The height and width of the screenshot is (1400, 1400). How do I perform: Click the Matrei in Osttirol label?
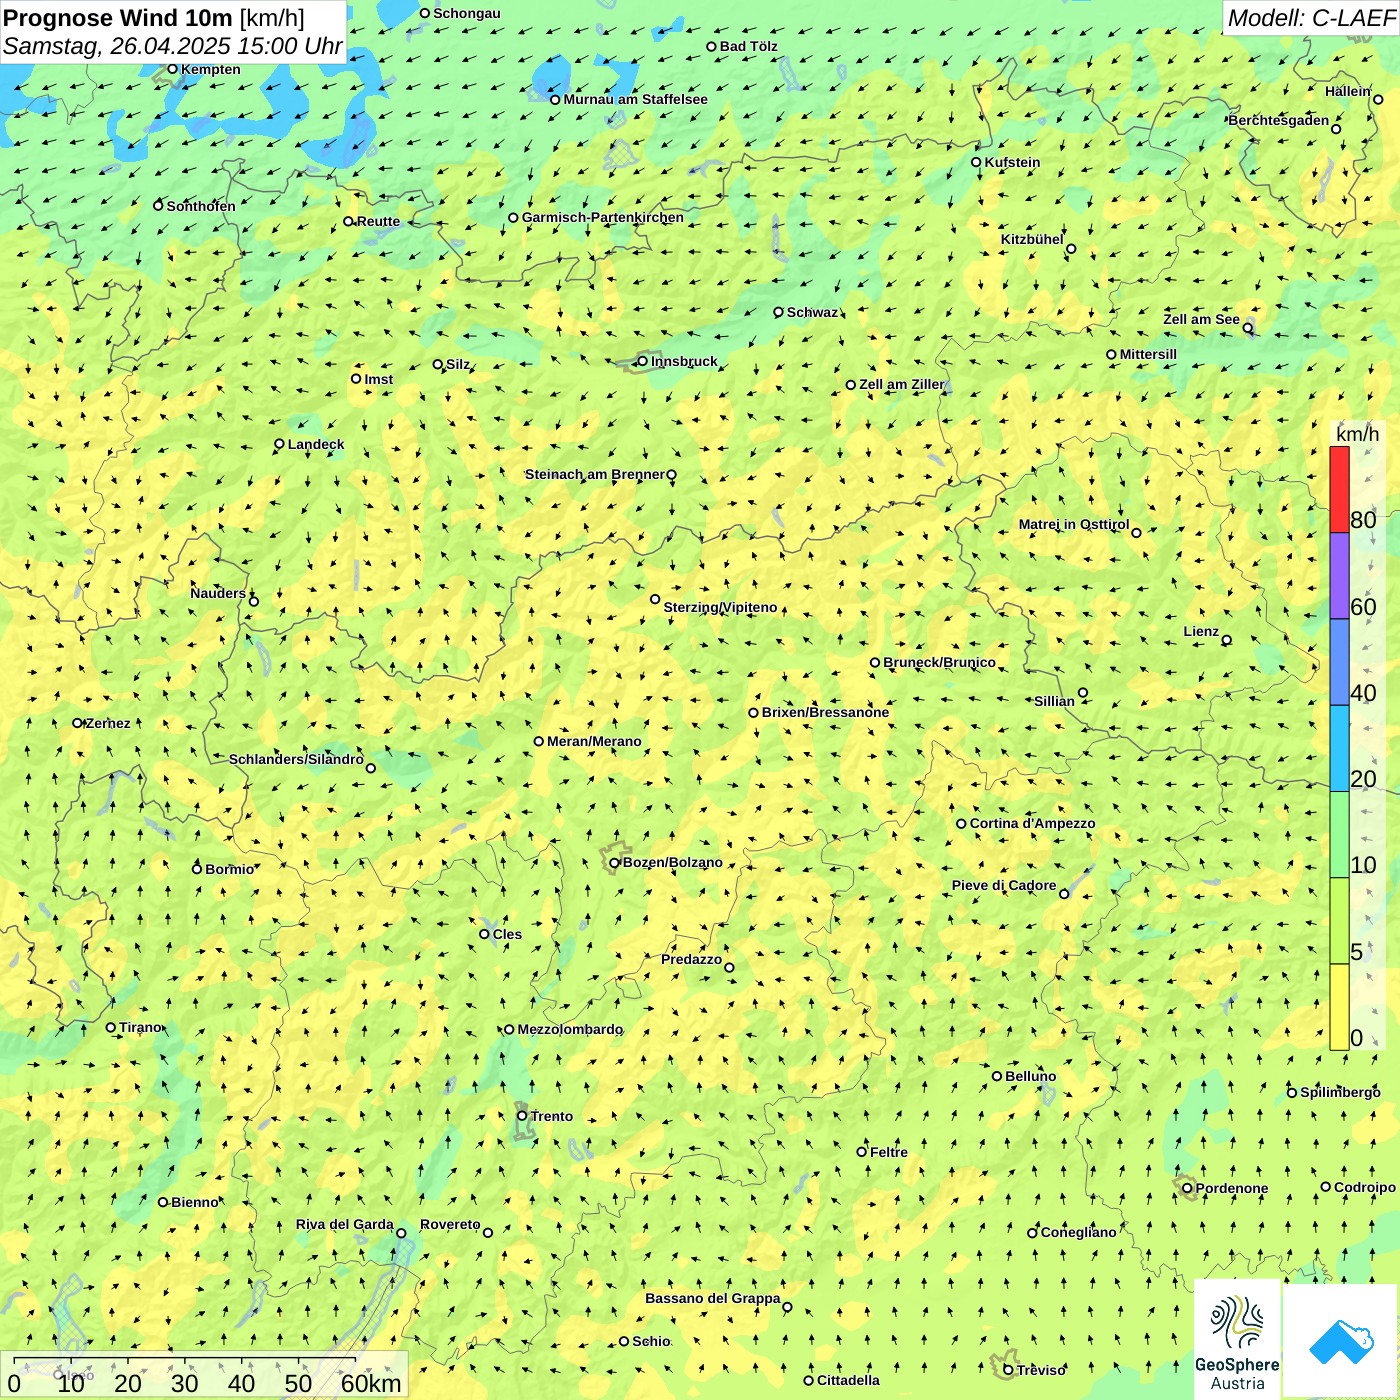point(1073,524)
